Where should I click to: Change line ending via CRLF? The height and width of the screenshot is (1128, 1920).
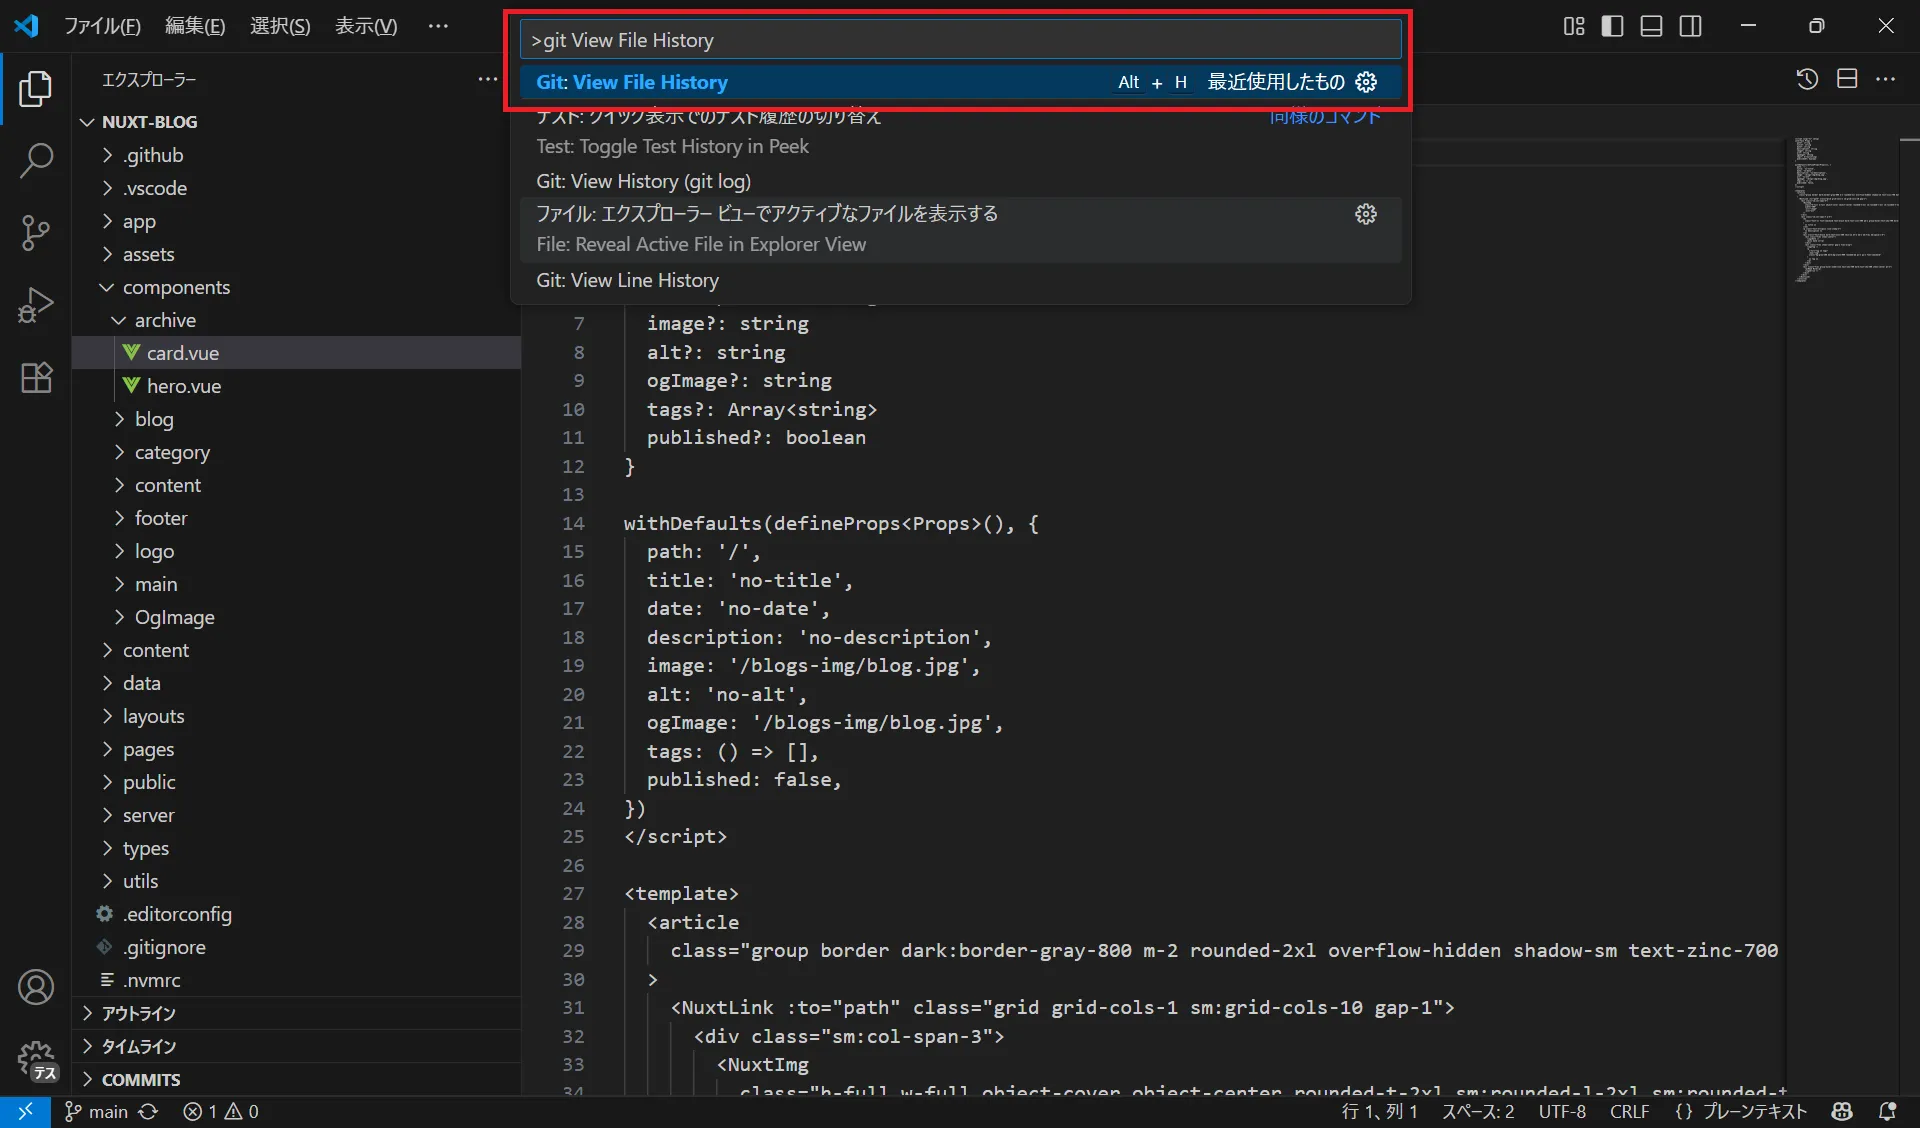click(x=1629, y=1111)
